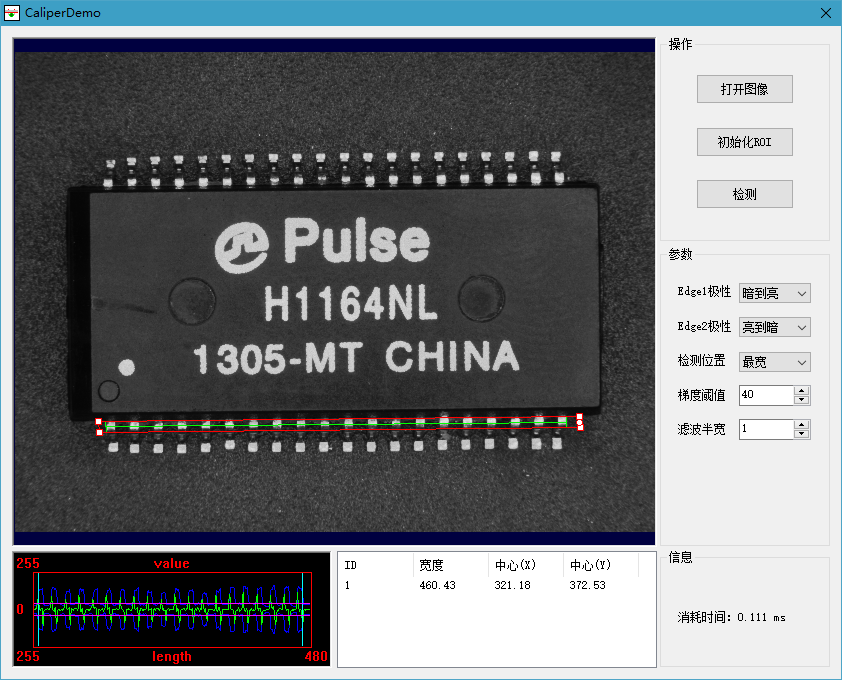Click the 滤波半宽 down arrow
The height and width of the screenshot is (680, 842).
click(801, 434)
